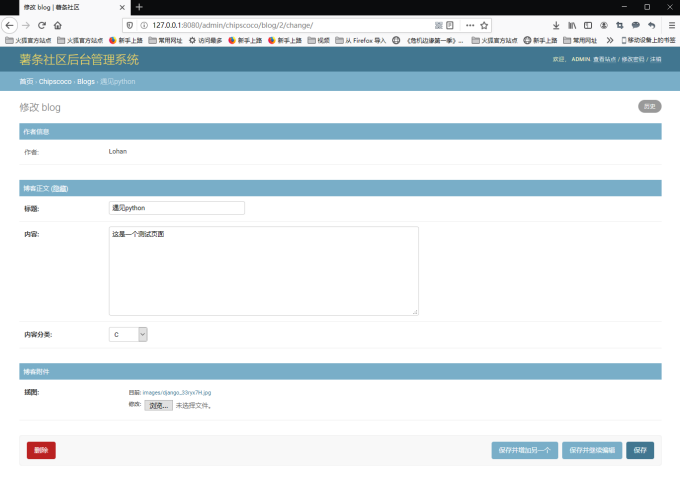Toggle reader view icon in address bar
The height and width of the screenshot is (478, 680).
(450, 25)
